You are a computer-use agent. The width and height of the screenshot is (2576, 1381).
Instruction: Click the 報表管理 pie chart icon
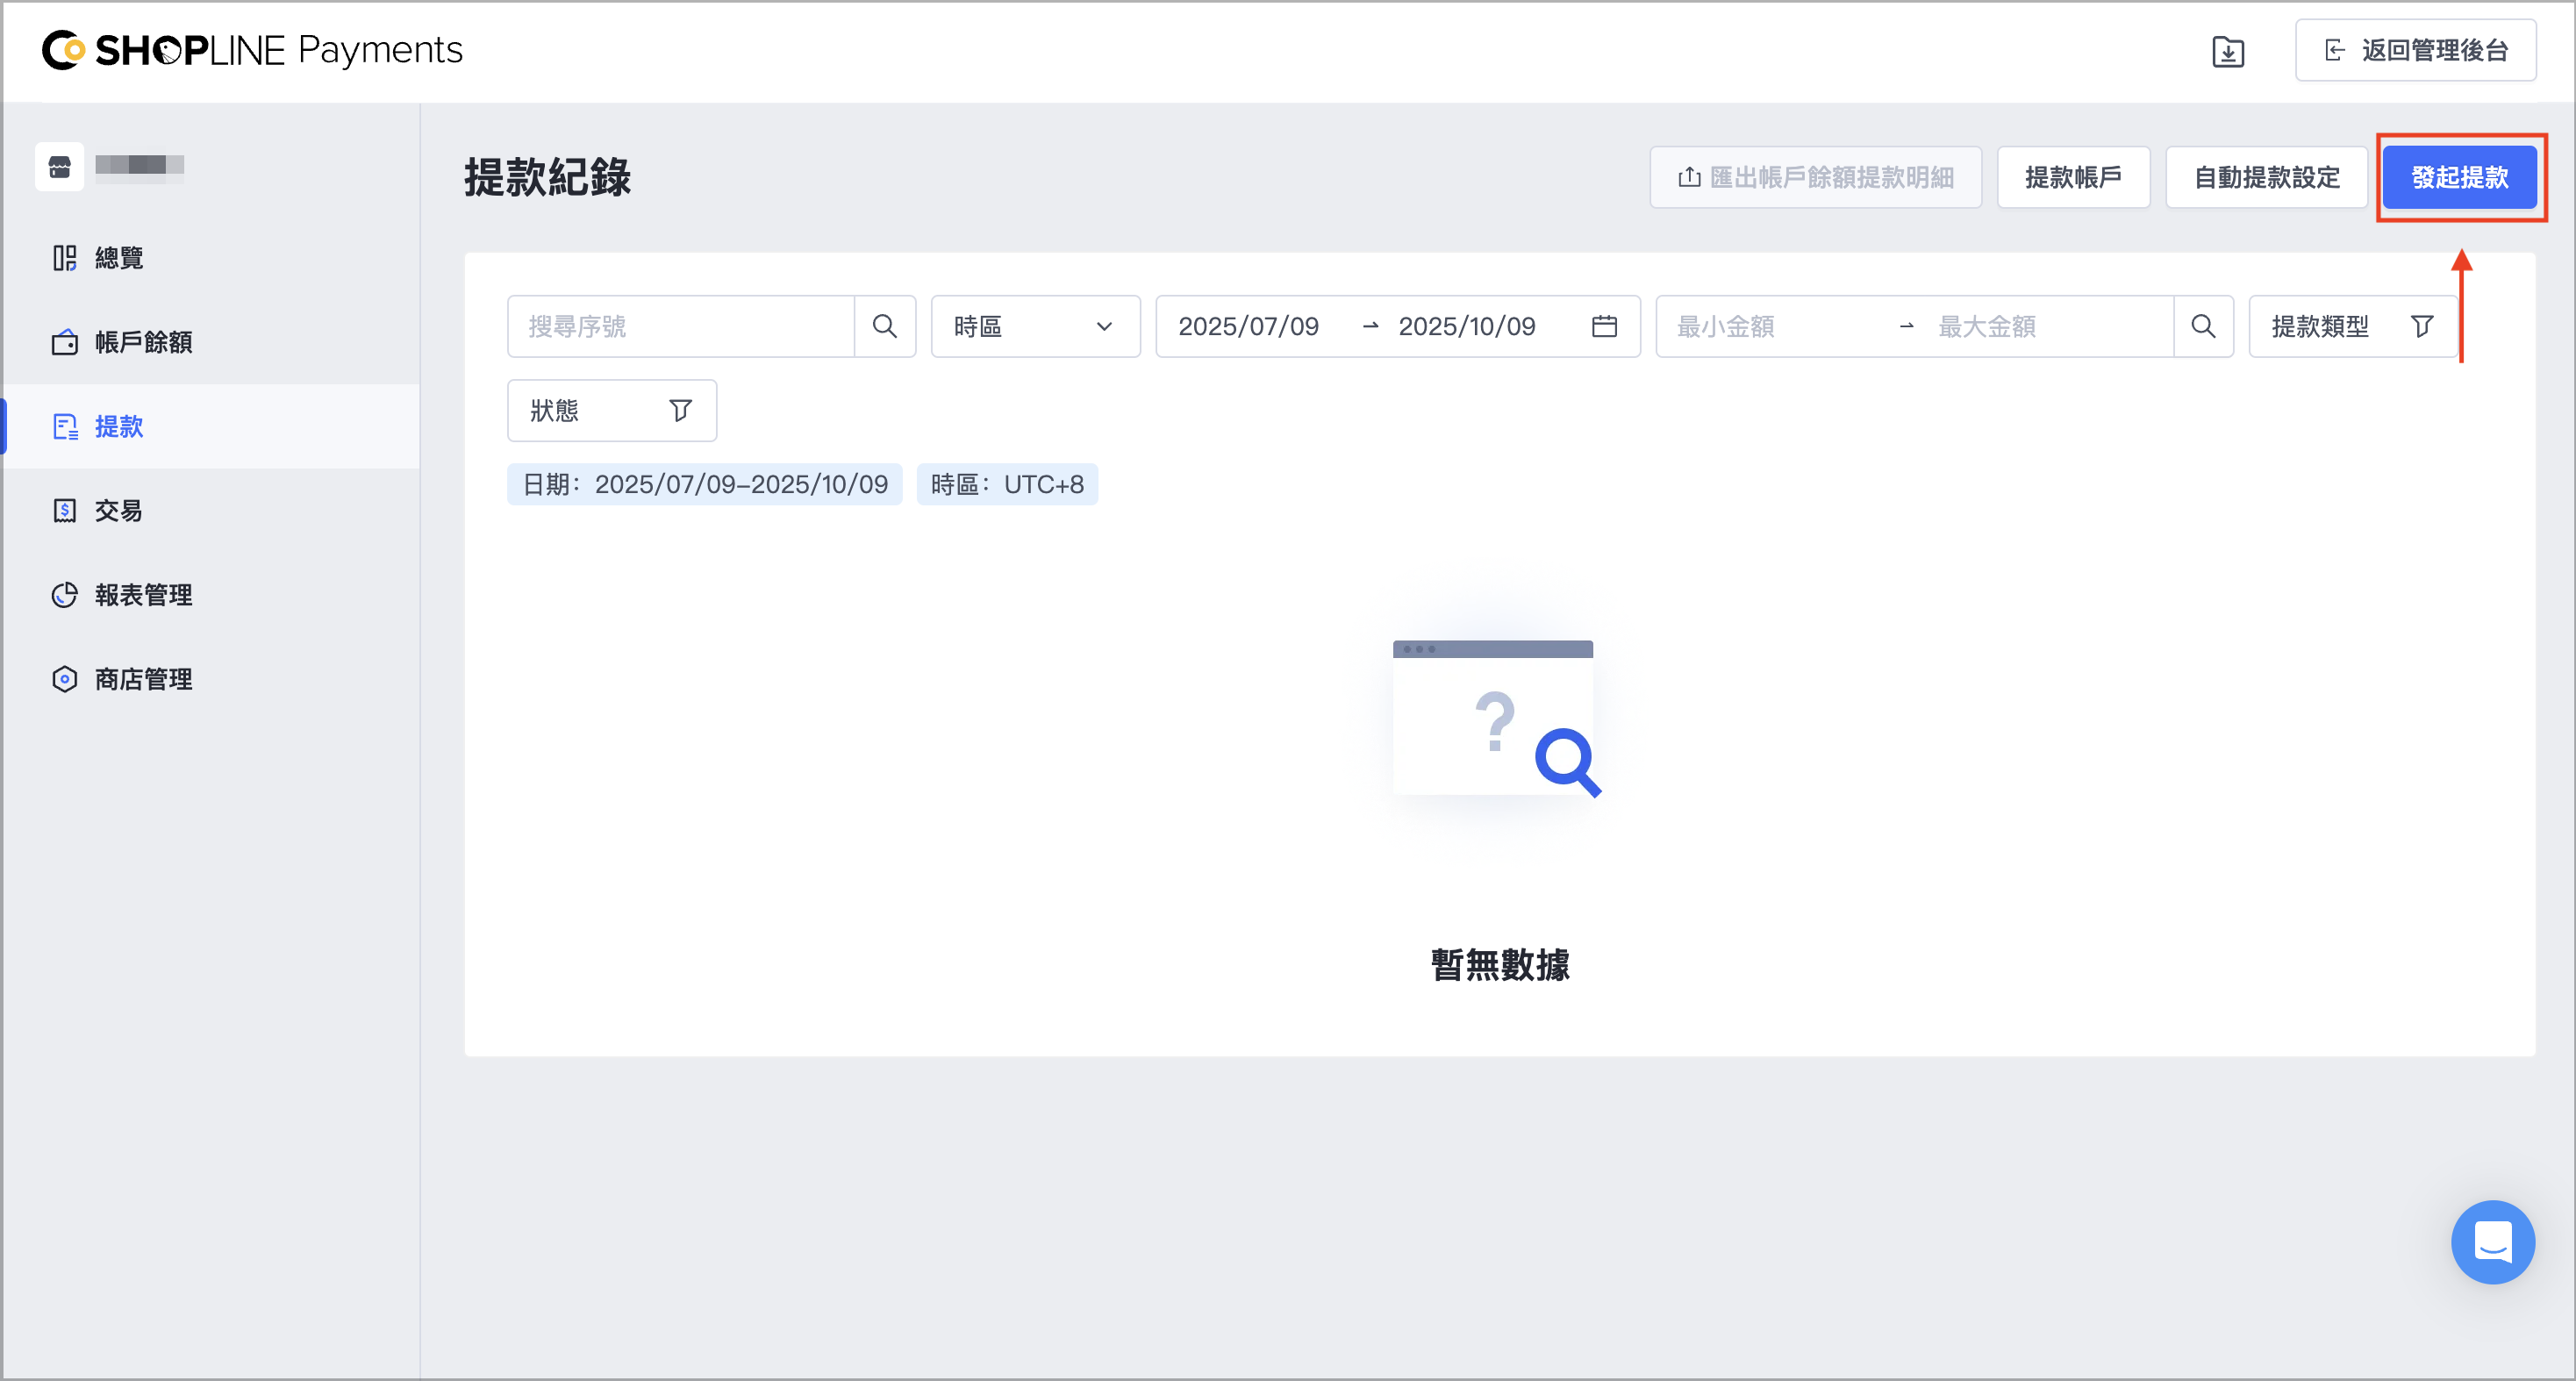tap(65, 594)
